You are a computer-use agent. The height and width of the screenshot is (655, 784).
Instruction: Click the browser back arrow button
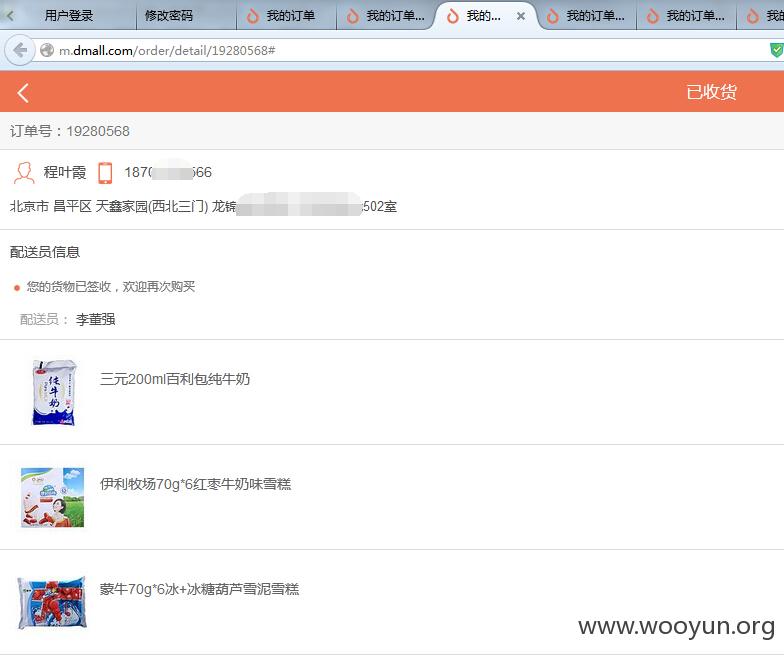click(x=20, y=50)
